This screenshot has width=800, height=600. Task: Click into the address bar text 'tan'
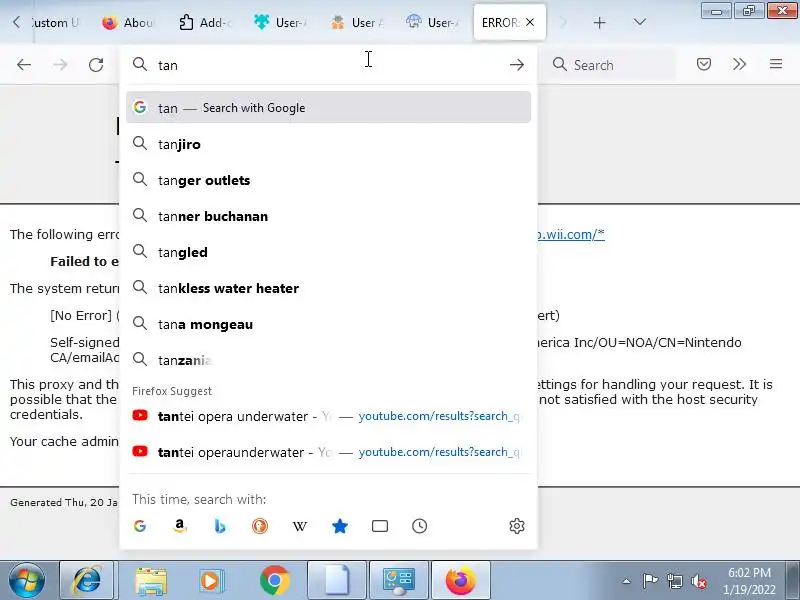coord(168,65)
